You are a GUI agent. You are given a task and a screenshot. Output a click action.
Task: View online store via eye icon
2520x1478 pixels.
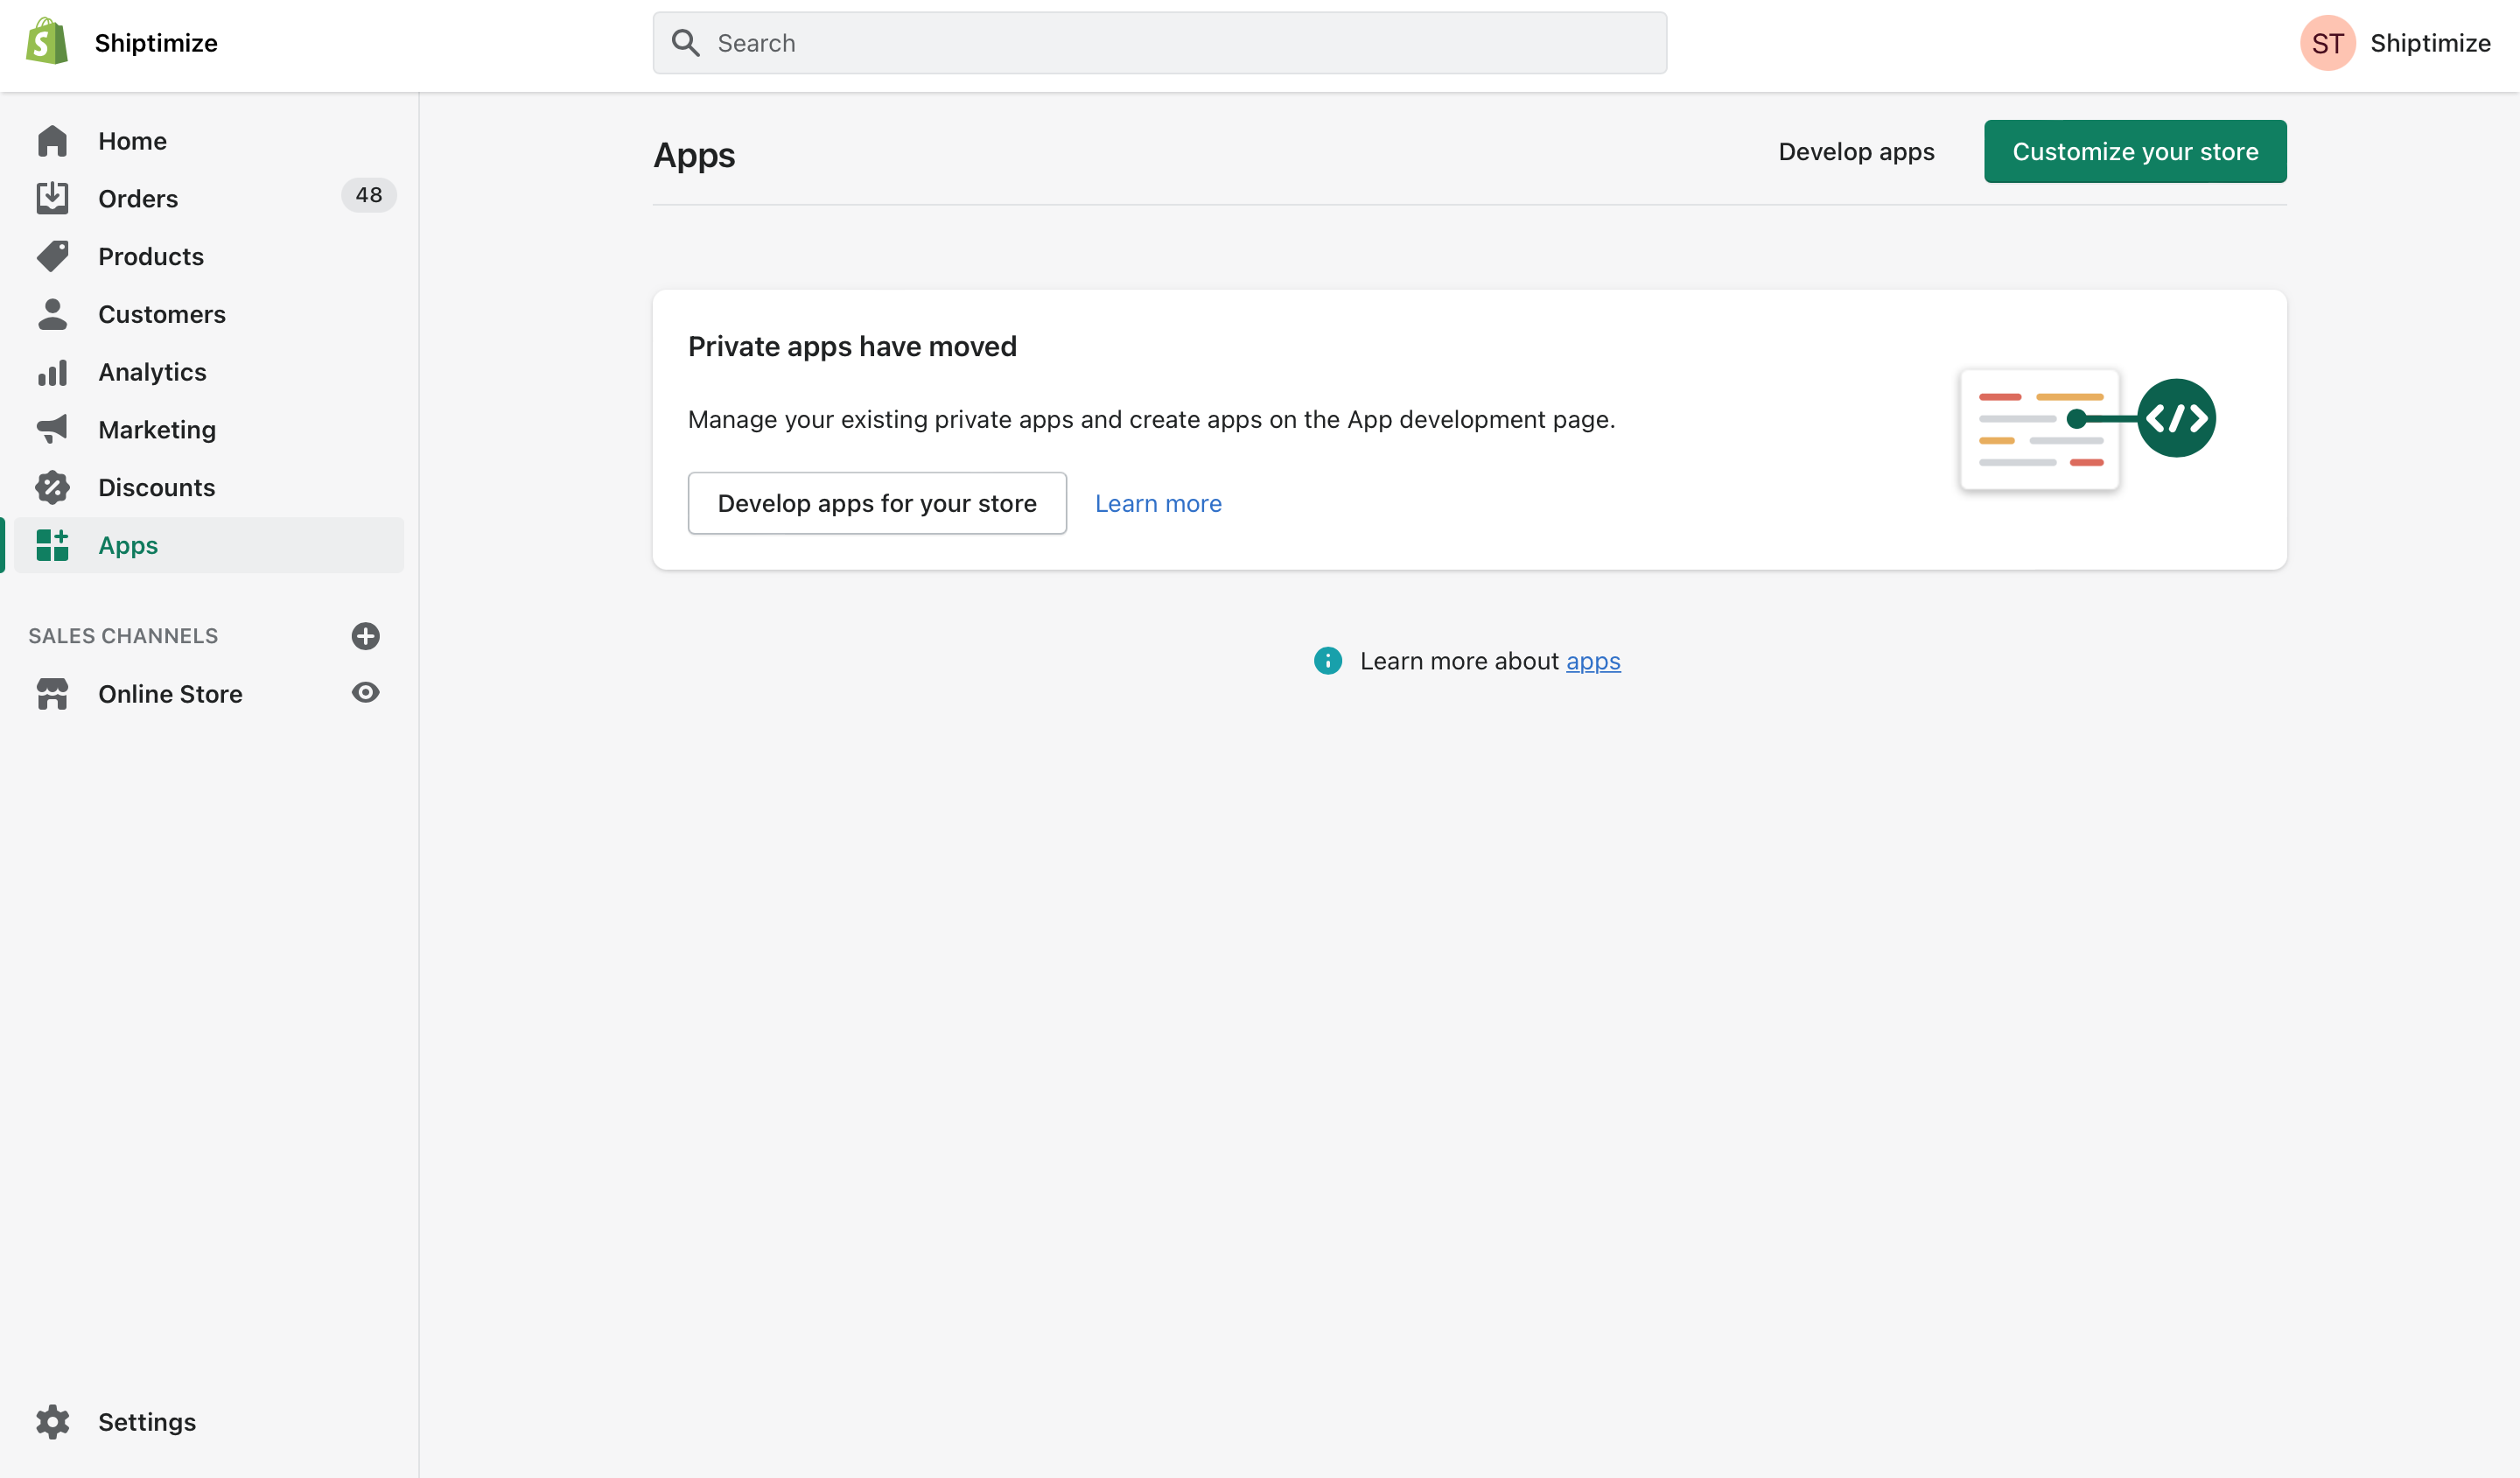[365, 692]
